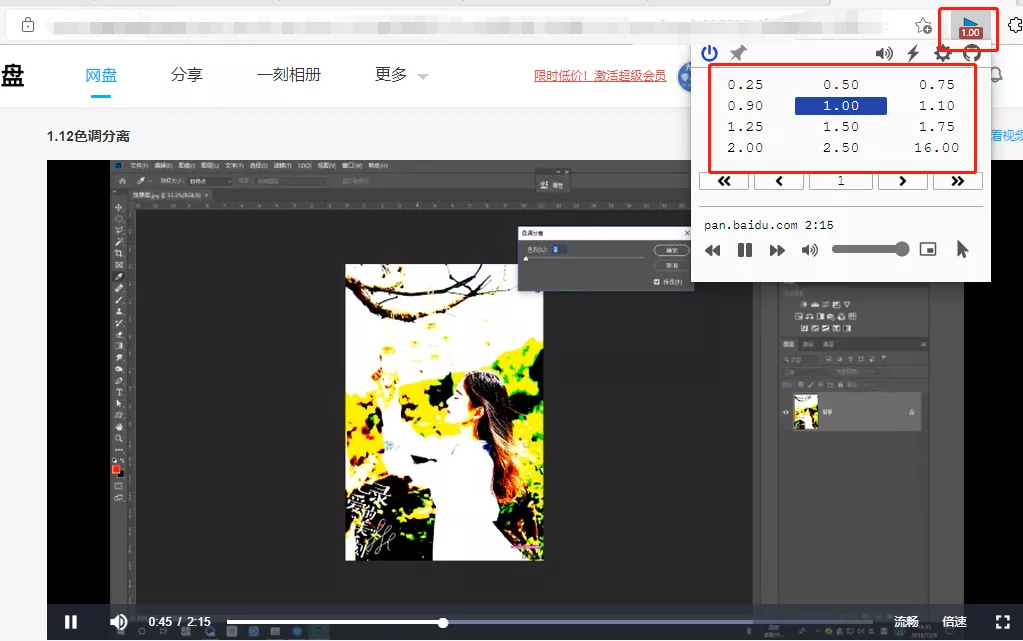Pin the speed controller popup
The image size is (1023, 641).
tap(737, 53)
